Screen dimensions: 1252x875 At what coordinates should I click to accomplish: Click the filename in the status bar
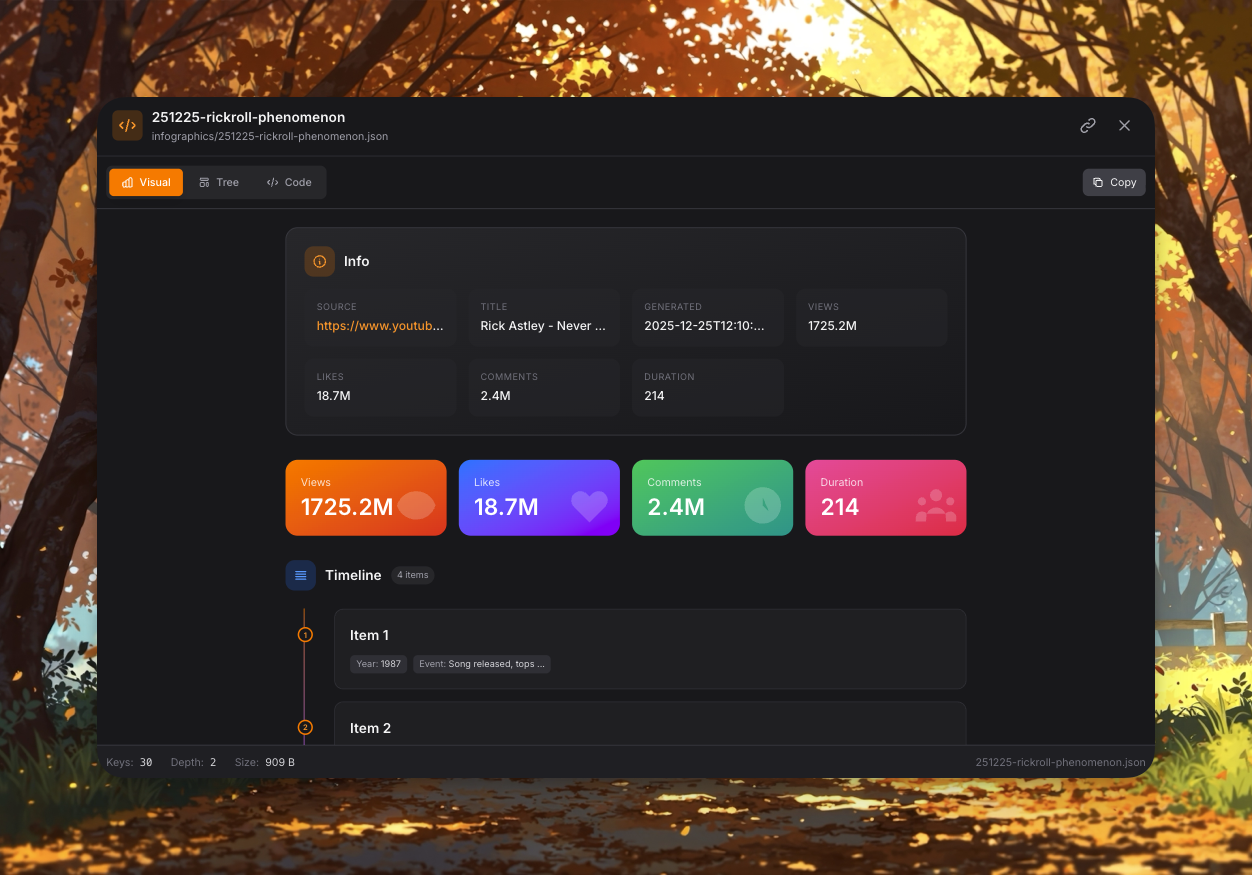1060,762
